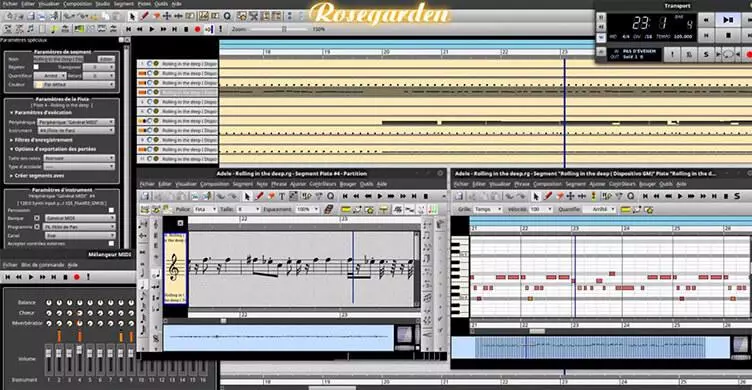Viewport: 752px width, 390px height.
Task: Click the notation overview thumbnail in Partition window
Action: pos(278,337)
